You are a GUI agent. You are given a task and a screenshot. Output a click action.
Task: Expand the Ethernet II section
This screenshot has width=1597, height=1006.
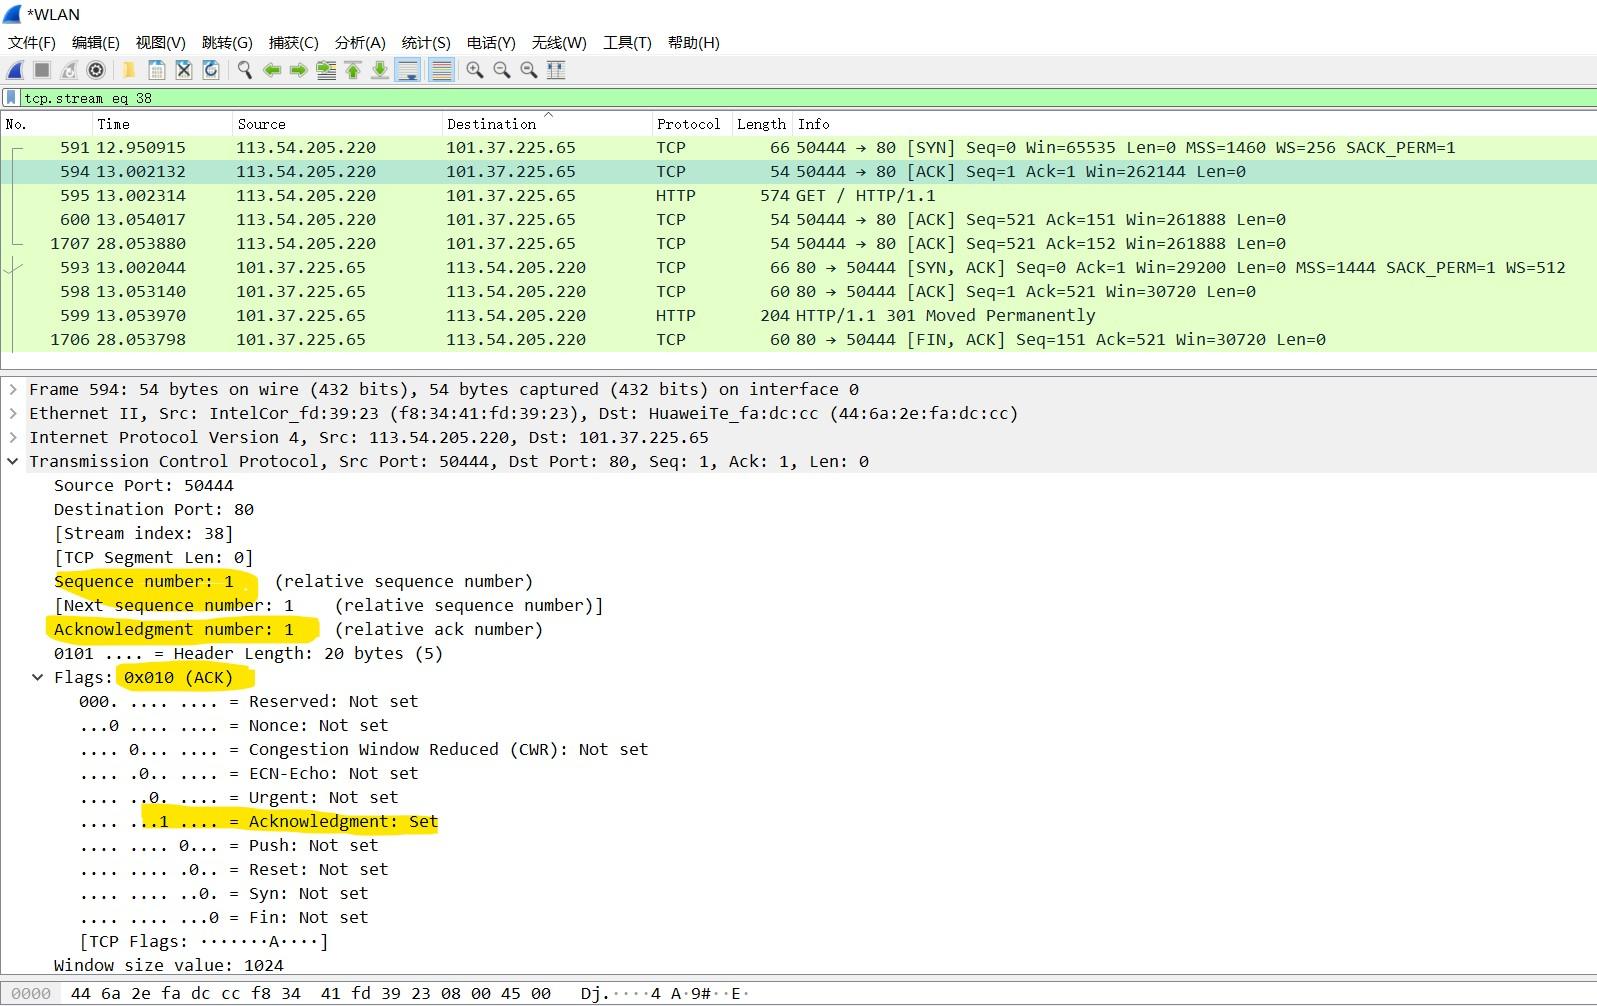(13, 414)
